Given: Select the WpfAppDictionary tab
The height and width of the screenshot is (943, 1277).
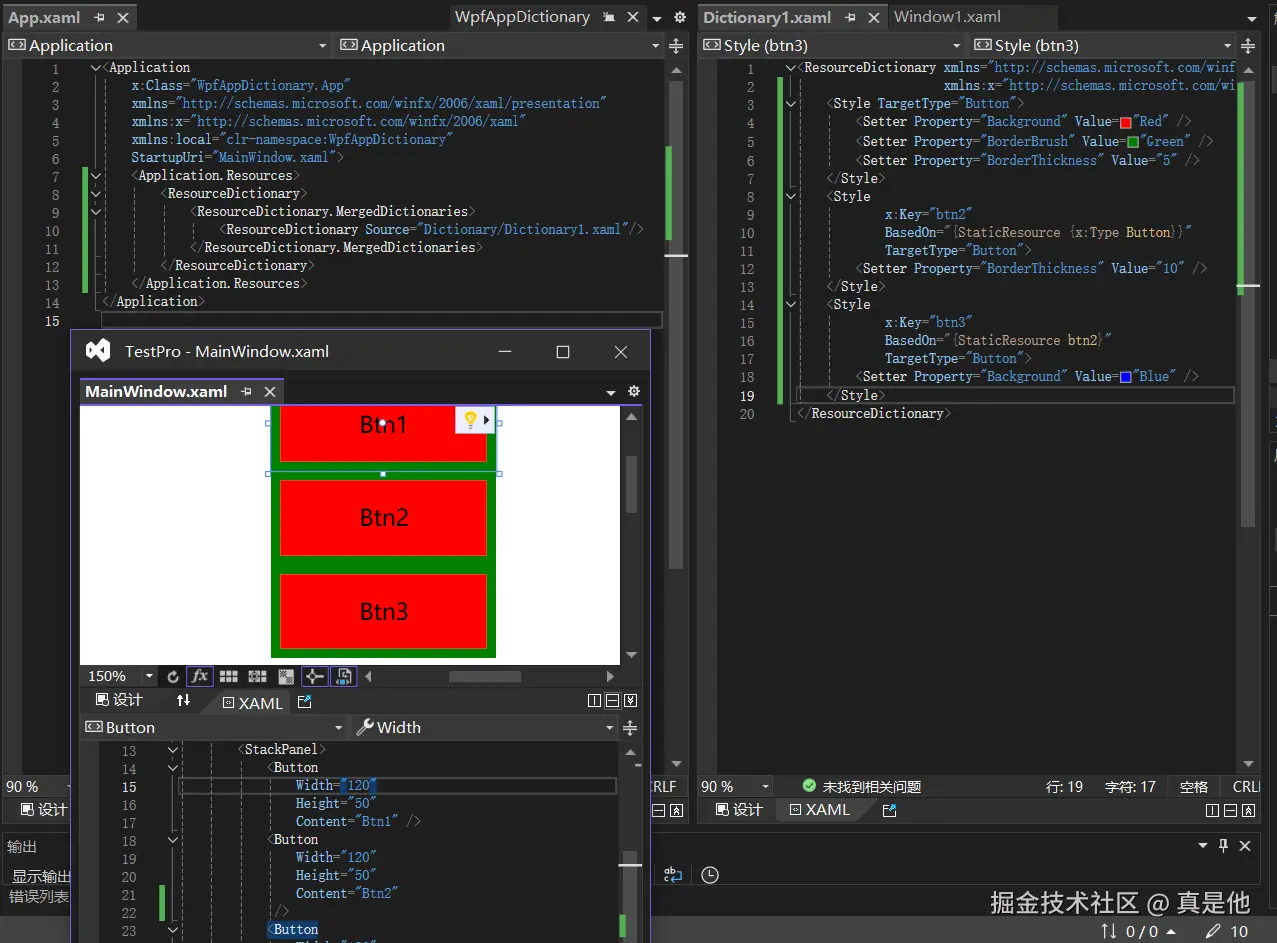Looking at the screenshot, I should coord(522,17).
